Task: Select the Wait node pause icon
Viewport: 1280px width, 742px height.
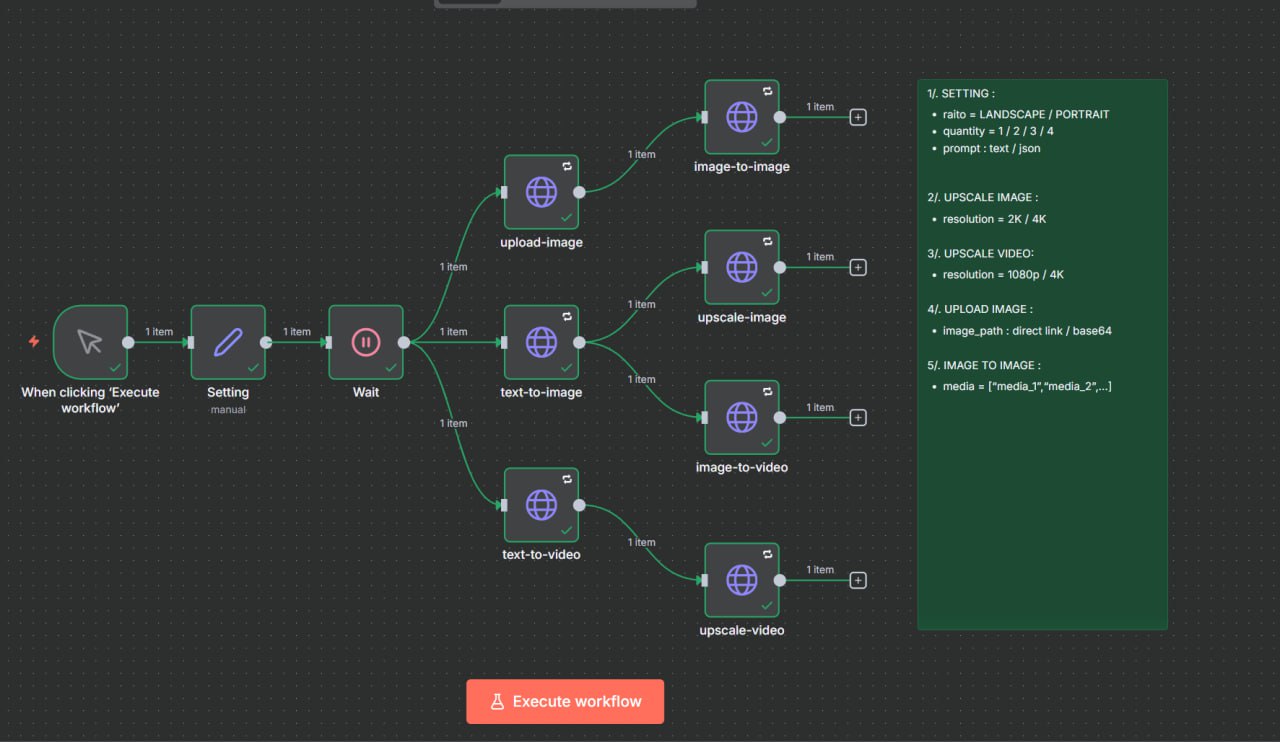Action: tap(366, 342)
